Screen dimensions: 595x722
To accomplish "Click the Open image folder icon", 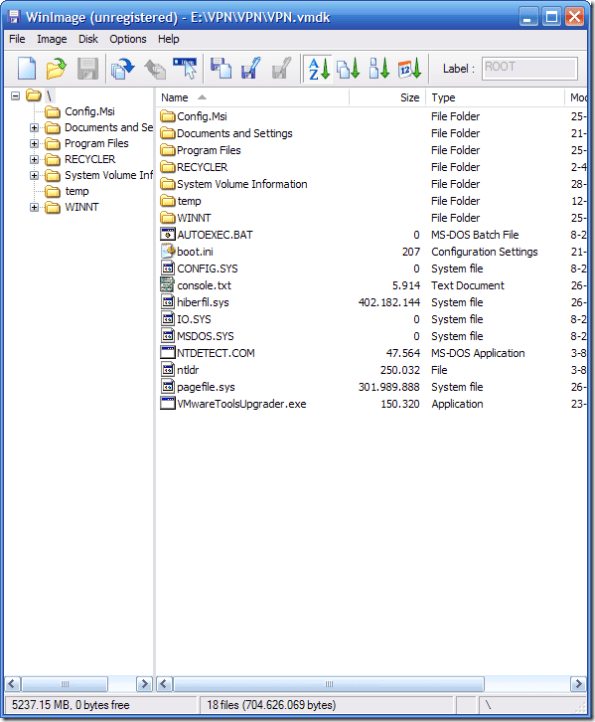I will [56, 69].
